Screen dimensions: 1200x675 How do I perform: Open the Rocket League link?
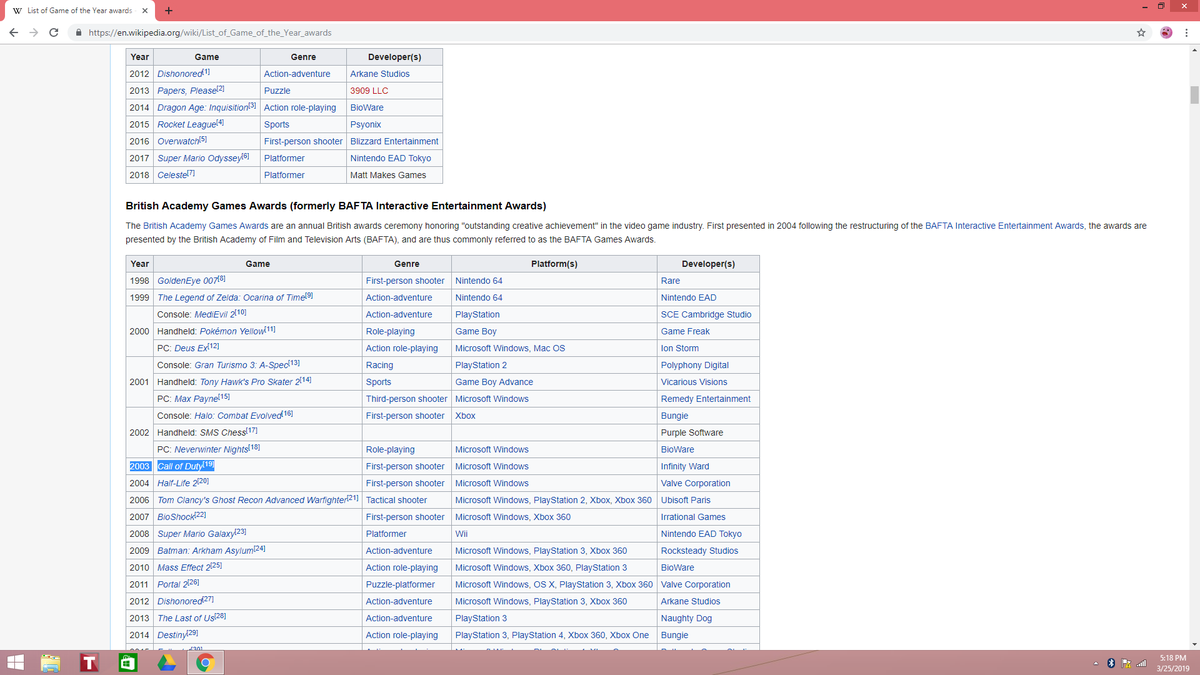(x=187, y=125)
